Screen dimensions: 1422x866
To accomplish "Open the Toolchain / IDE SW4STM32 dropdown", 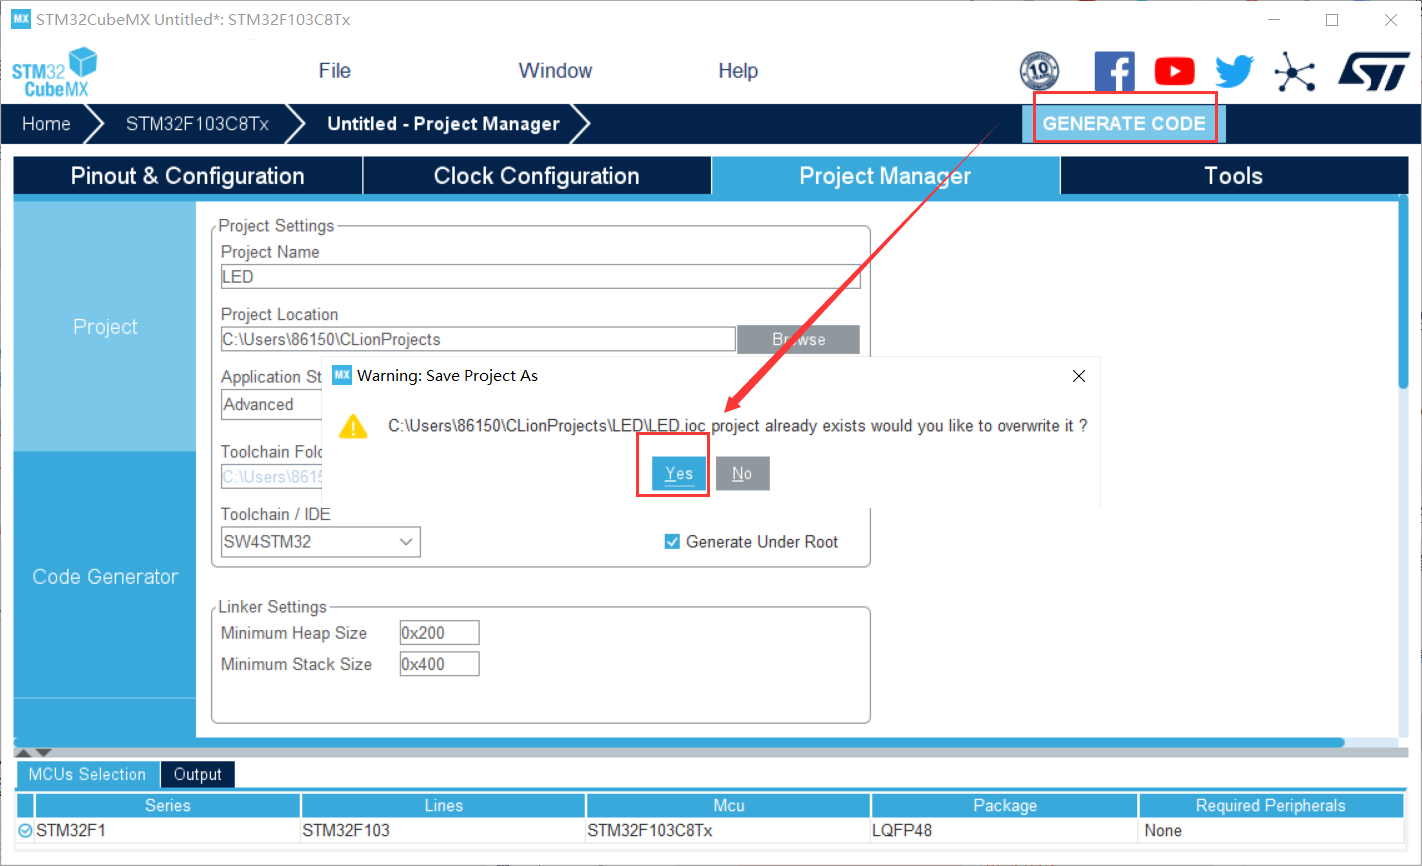I will point(320,542).
